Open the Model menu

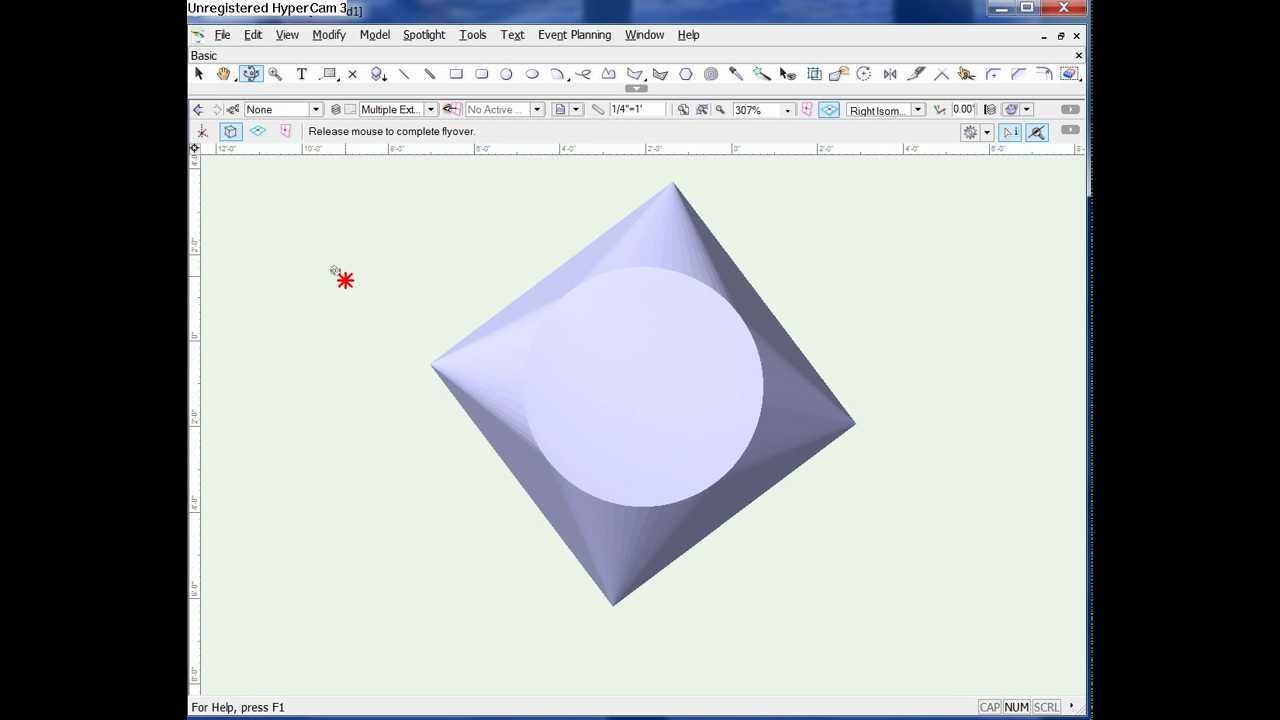[x=375, y=35]
